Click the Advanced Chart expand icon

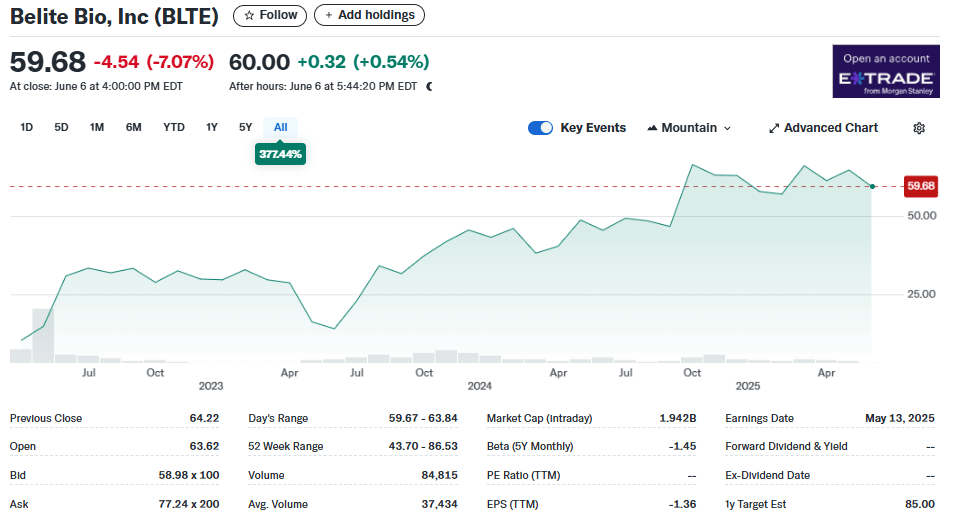tap(773, 128)
